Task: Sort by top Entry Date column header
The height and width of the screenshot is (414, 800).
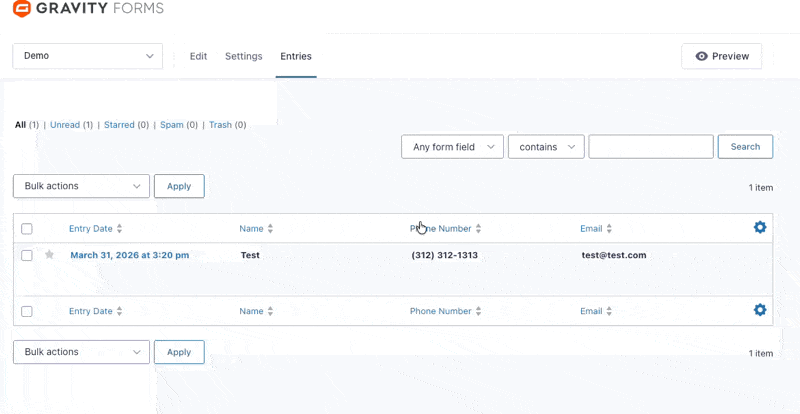Action: coord(91,229)
